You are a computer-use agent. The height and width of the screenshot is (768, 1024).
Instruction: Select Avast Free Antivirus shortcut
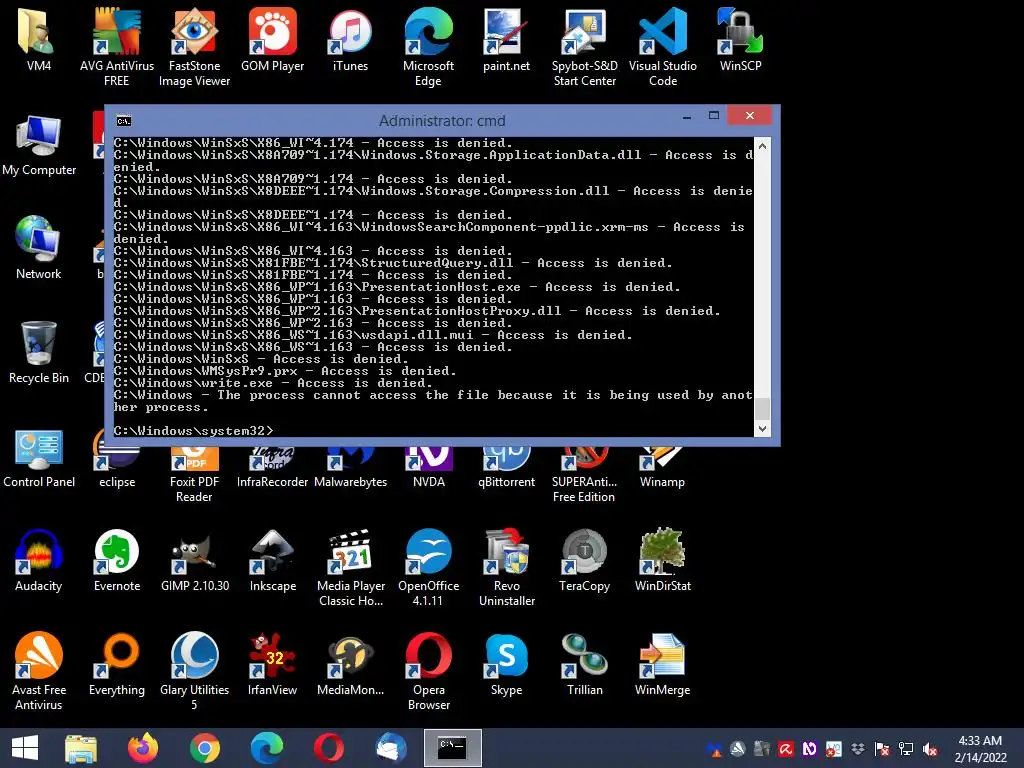tap(39, 671)
